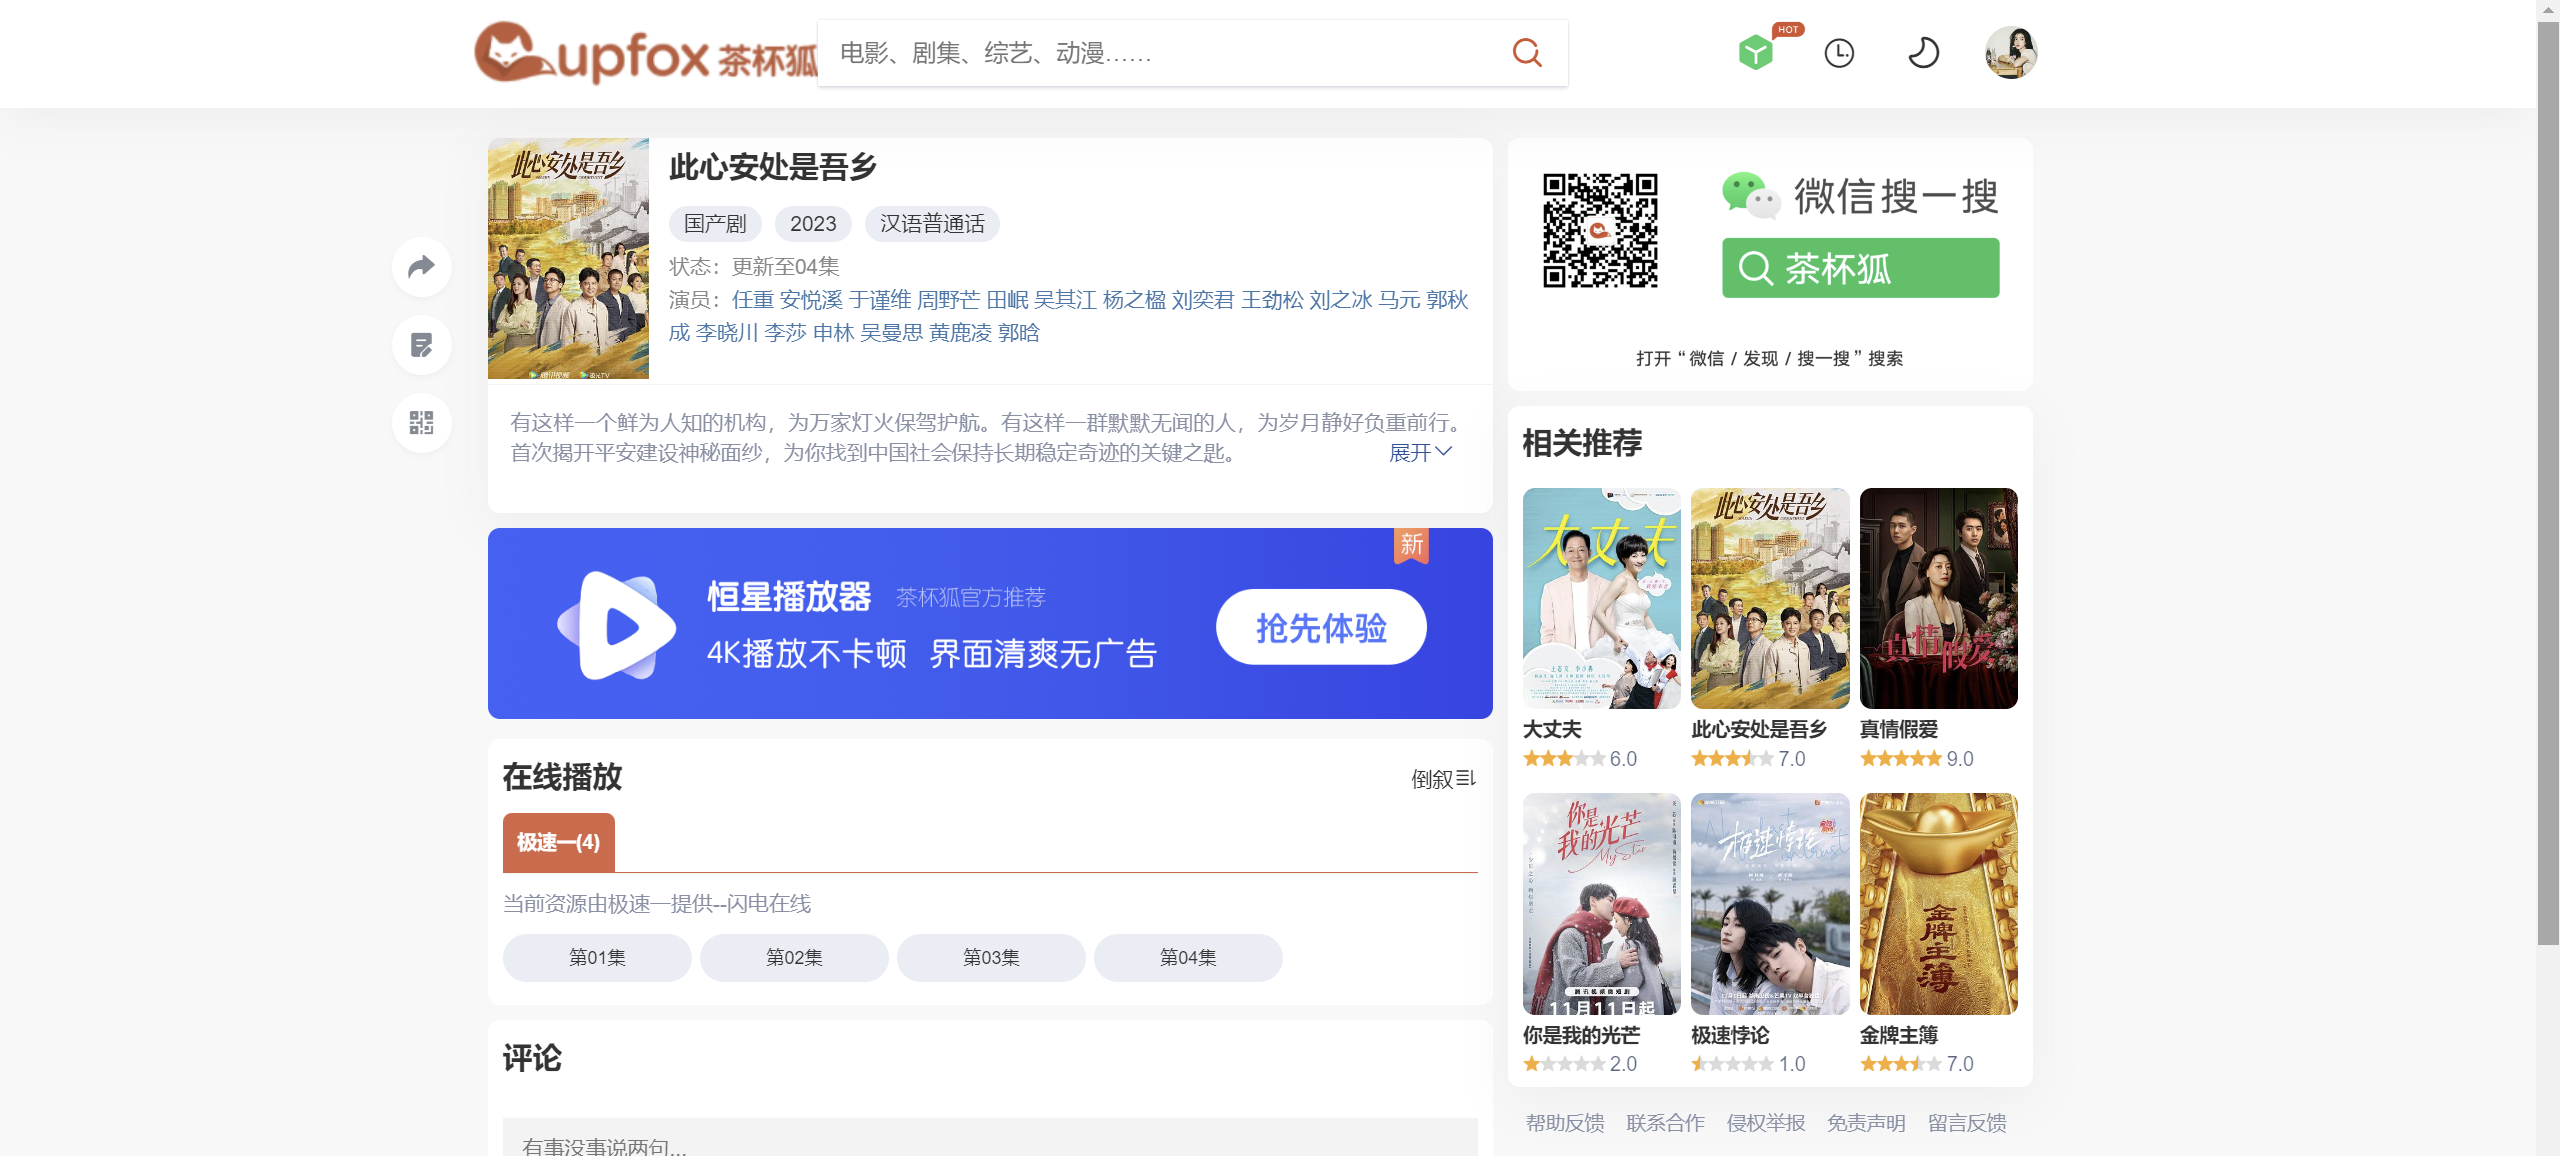Click the share arrow sidebar icon

tap(422, 267)
